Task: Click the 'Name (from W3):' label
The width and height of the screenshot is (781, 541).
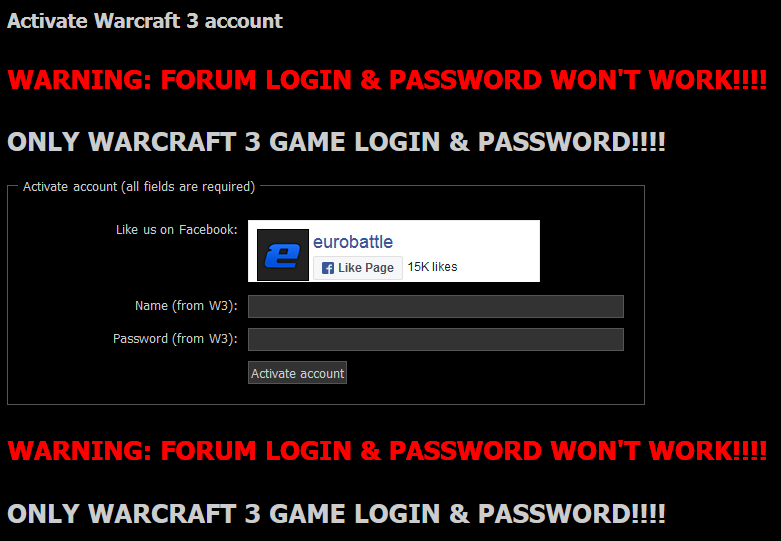Action: pos(186,305)
